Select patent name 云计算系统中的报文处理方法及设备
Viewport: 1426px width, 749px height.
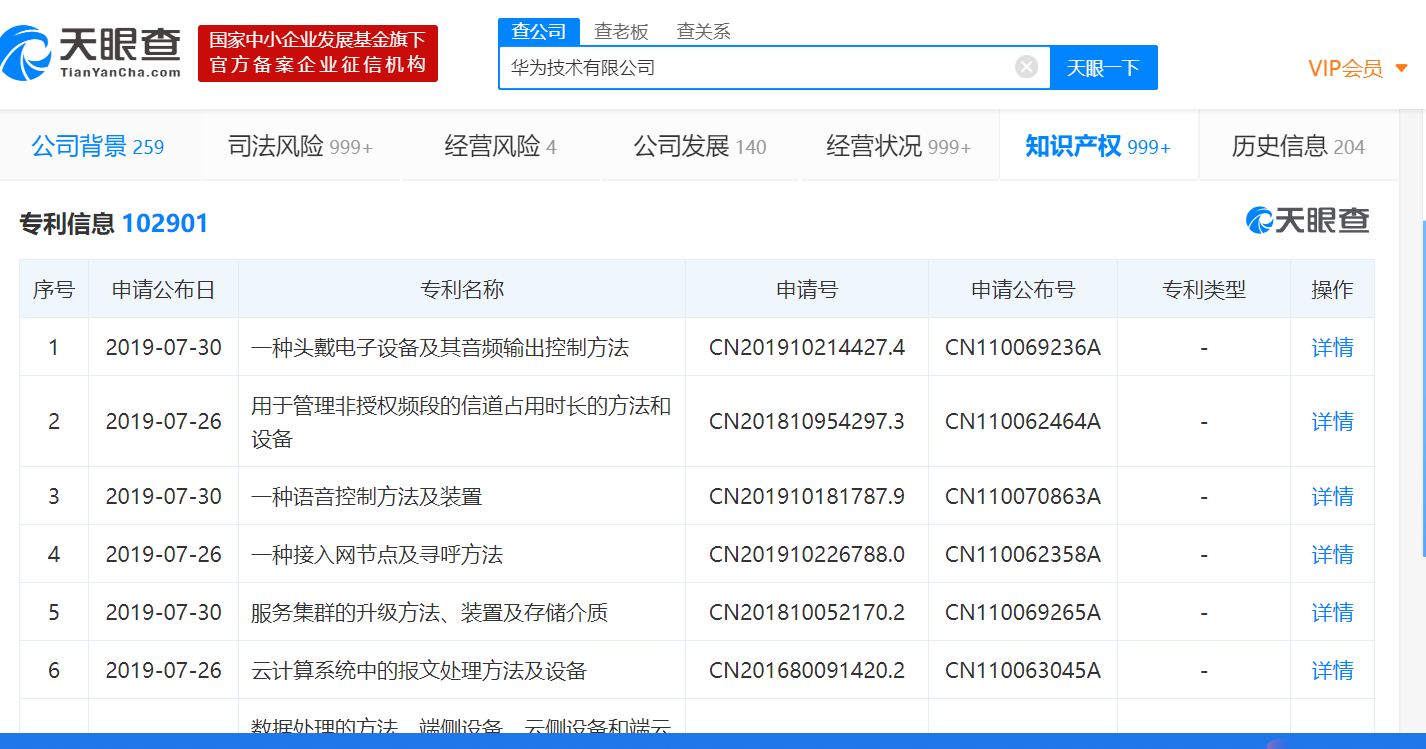[418, 671]
